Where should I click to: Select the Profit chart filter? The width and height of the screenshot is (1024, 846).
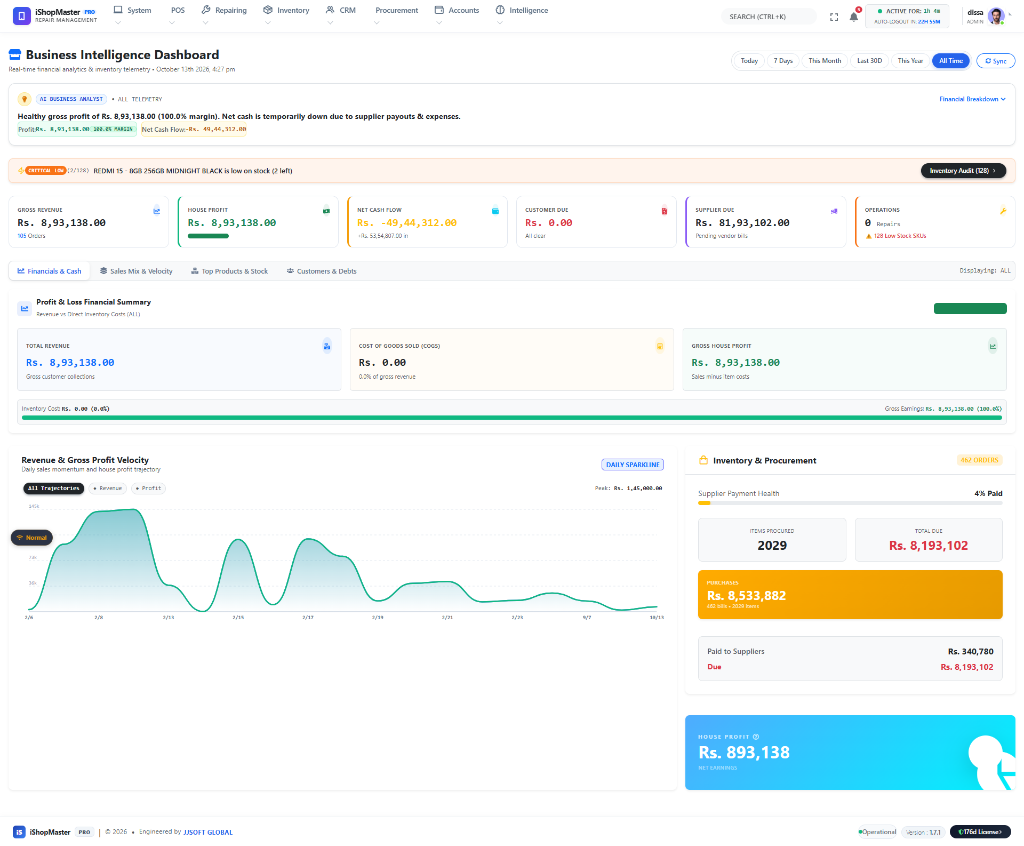148,488
